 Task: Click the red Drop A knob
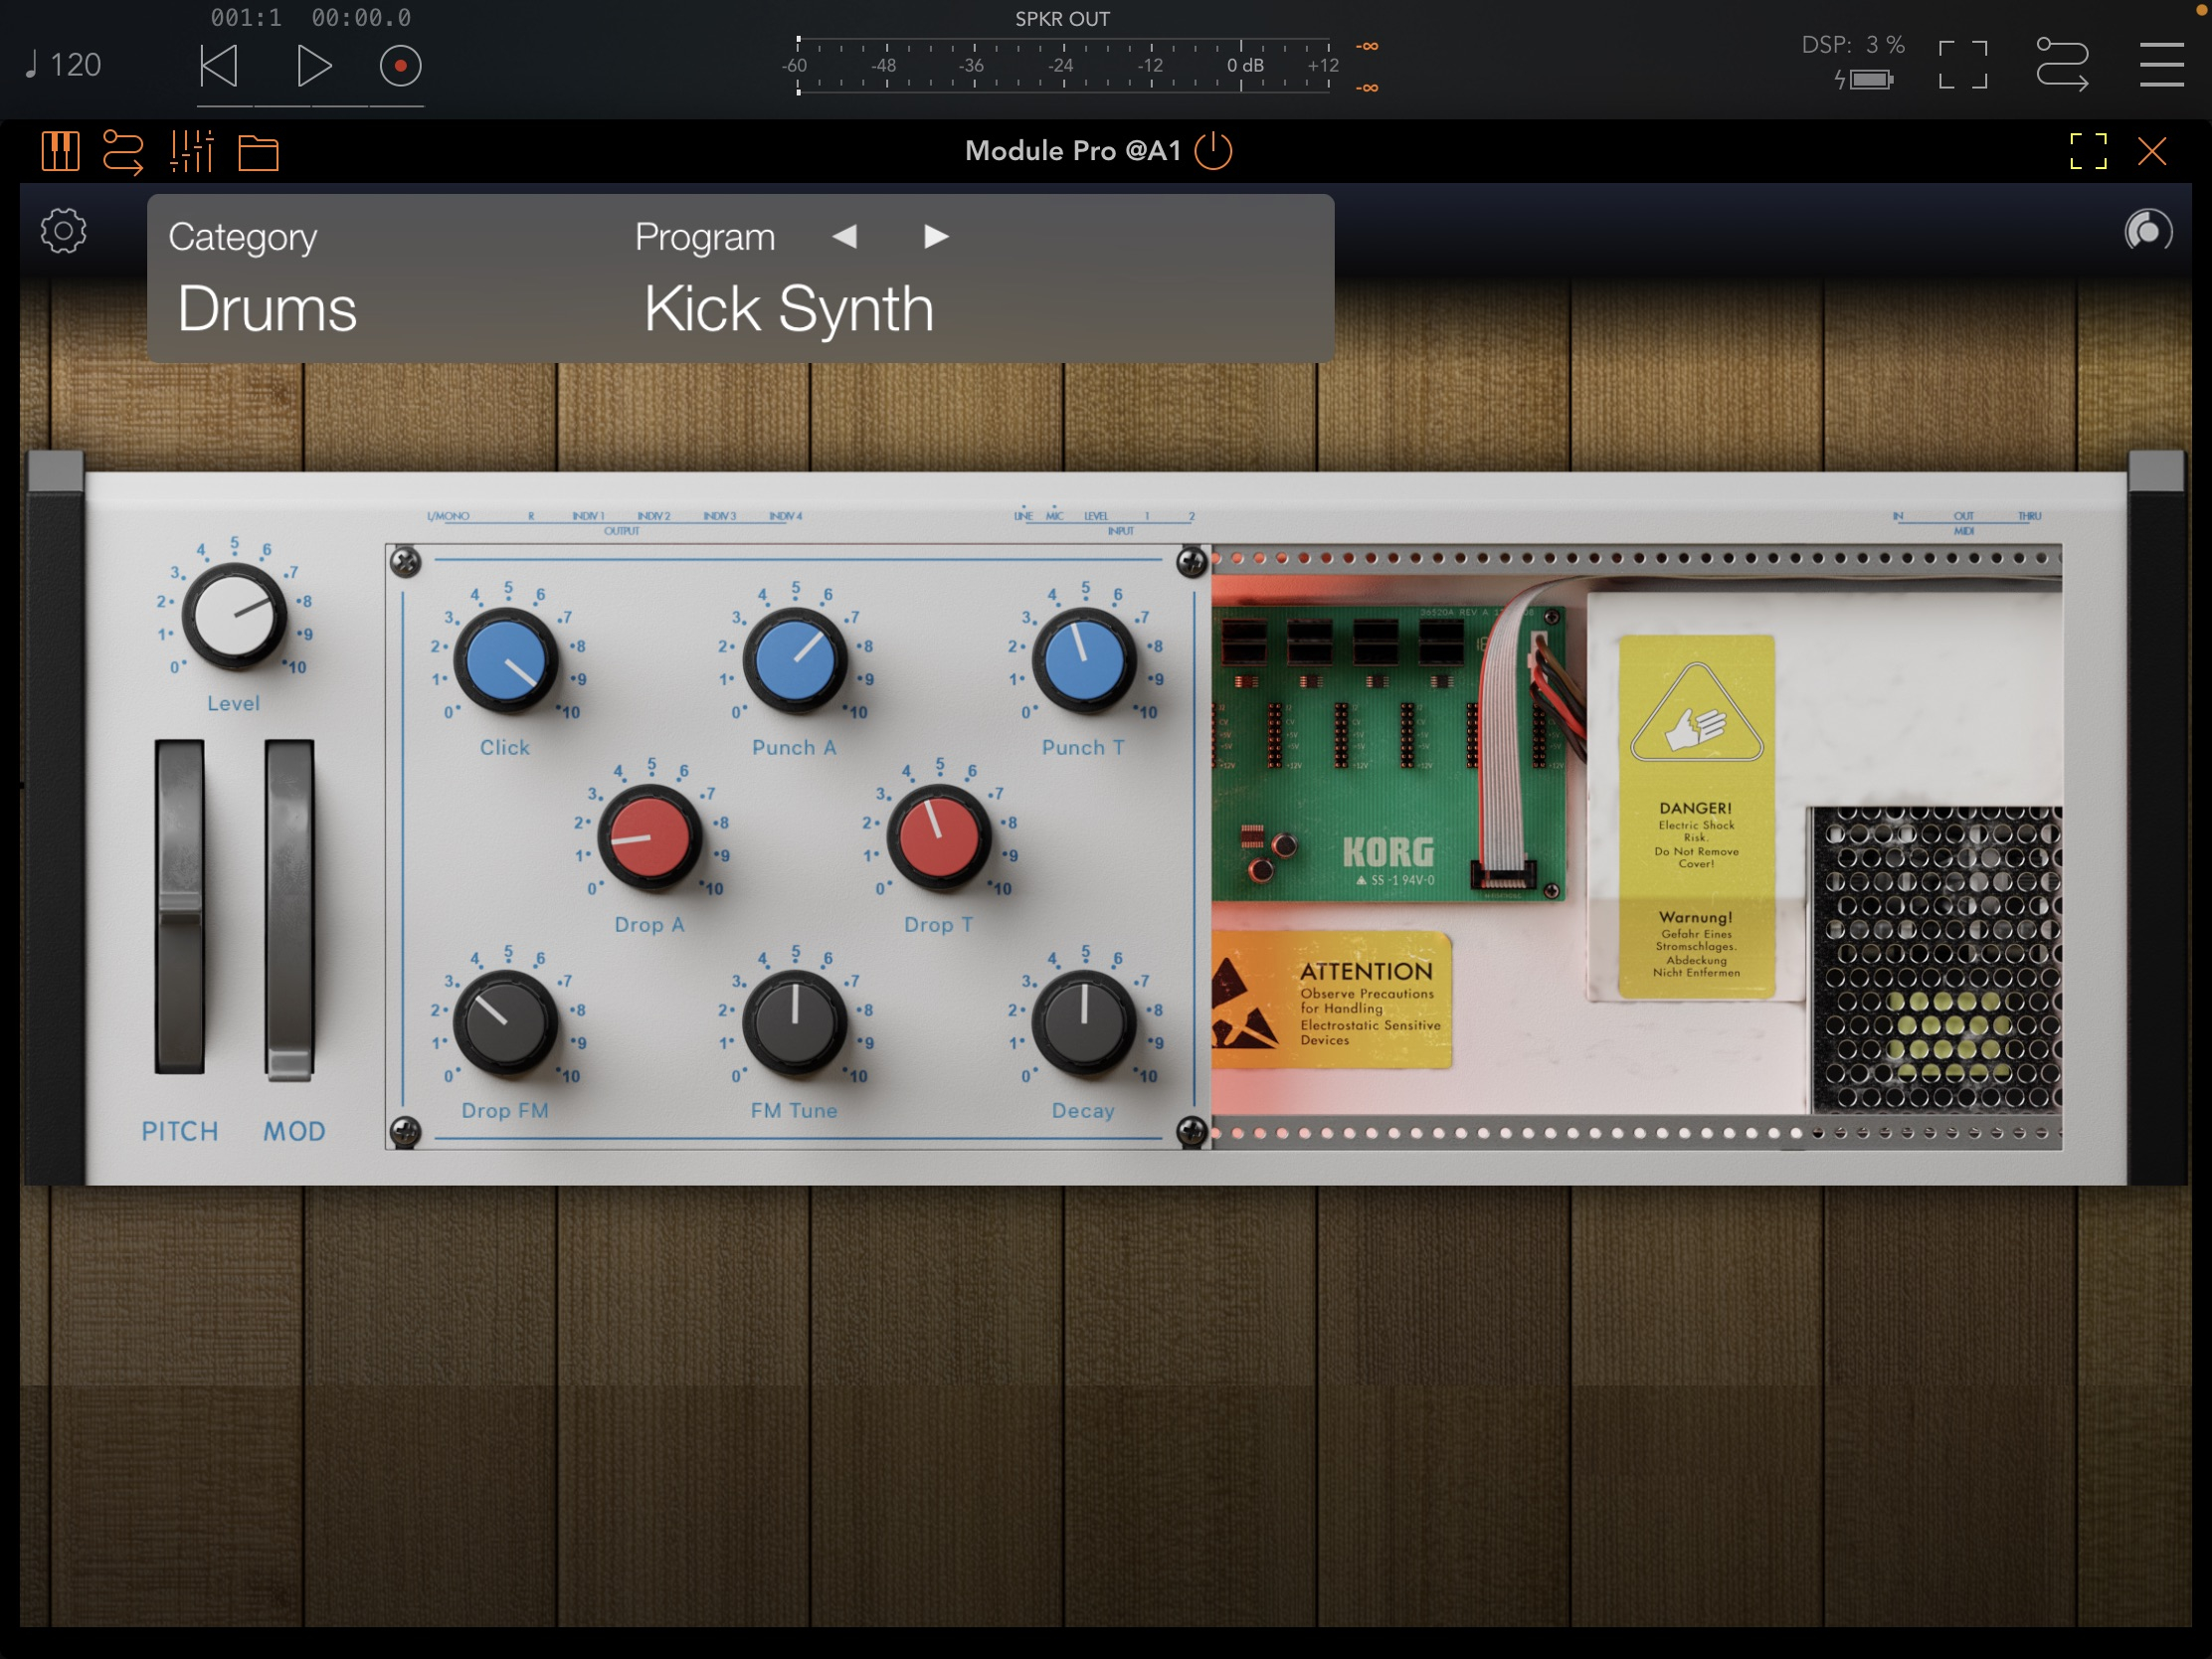point(650,837)
